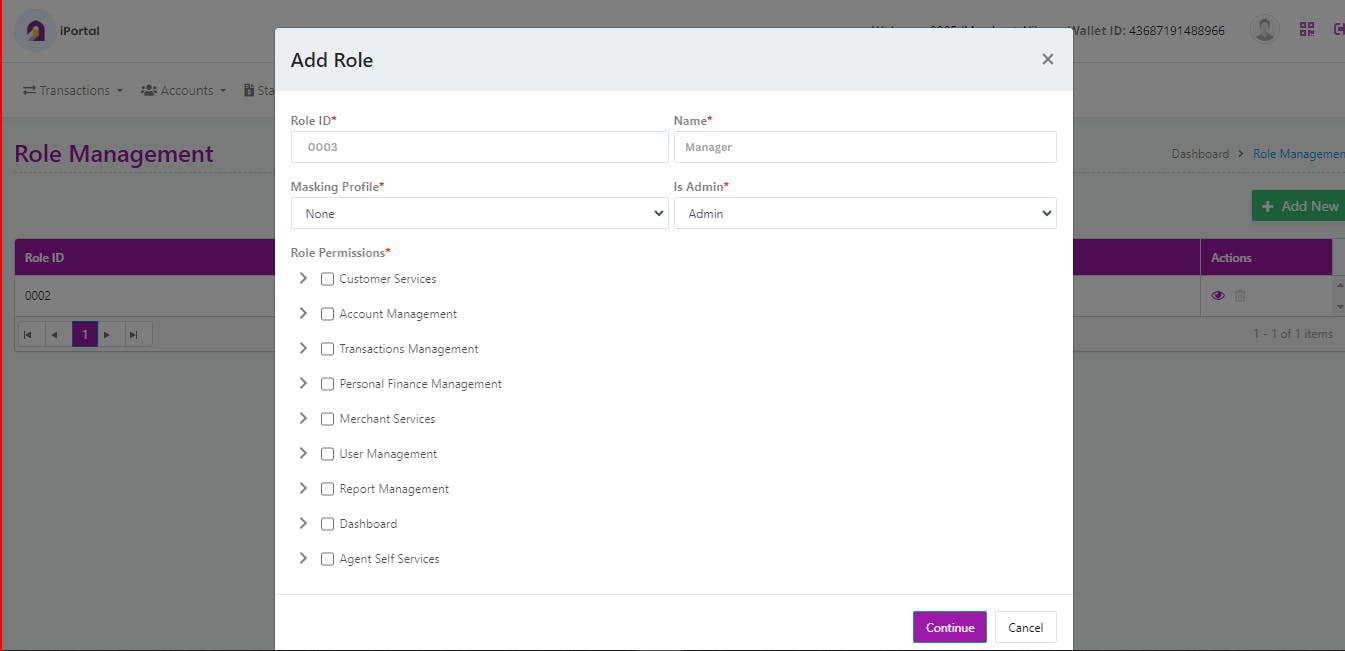The image size is (1345, 651).
Task: Click the Cancel button
Action: [x=1025, y=628]
